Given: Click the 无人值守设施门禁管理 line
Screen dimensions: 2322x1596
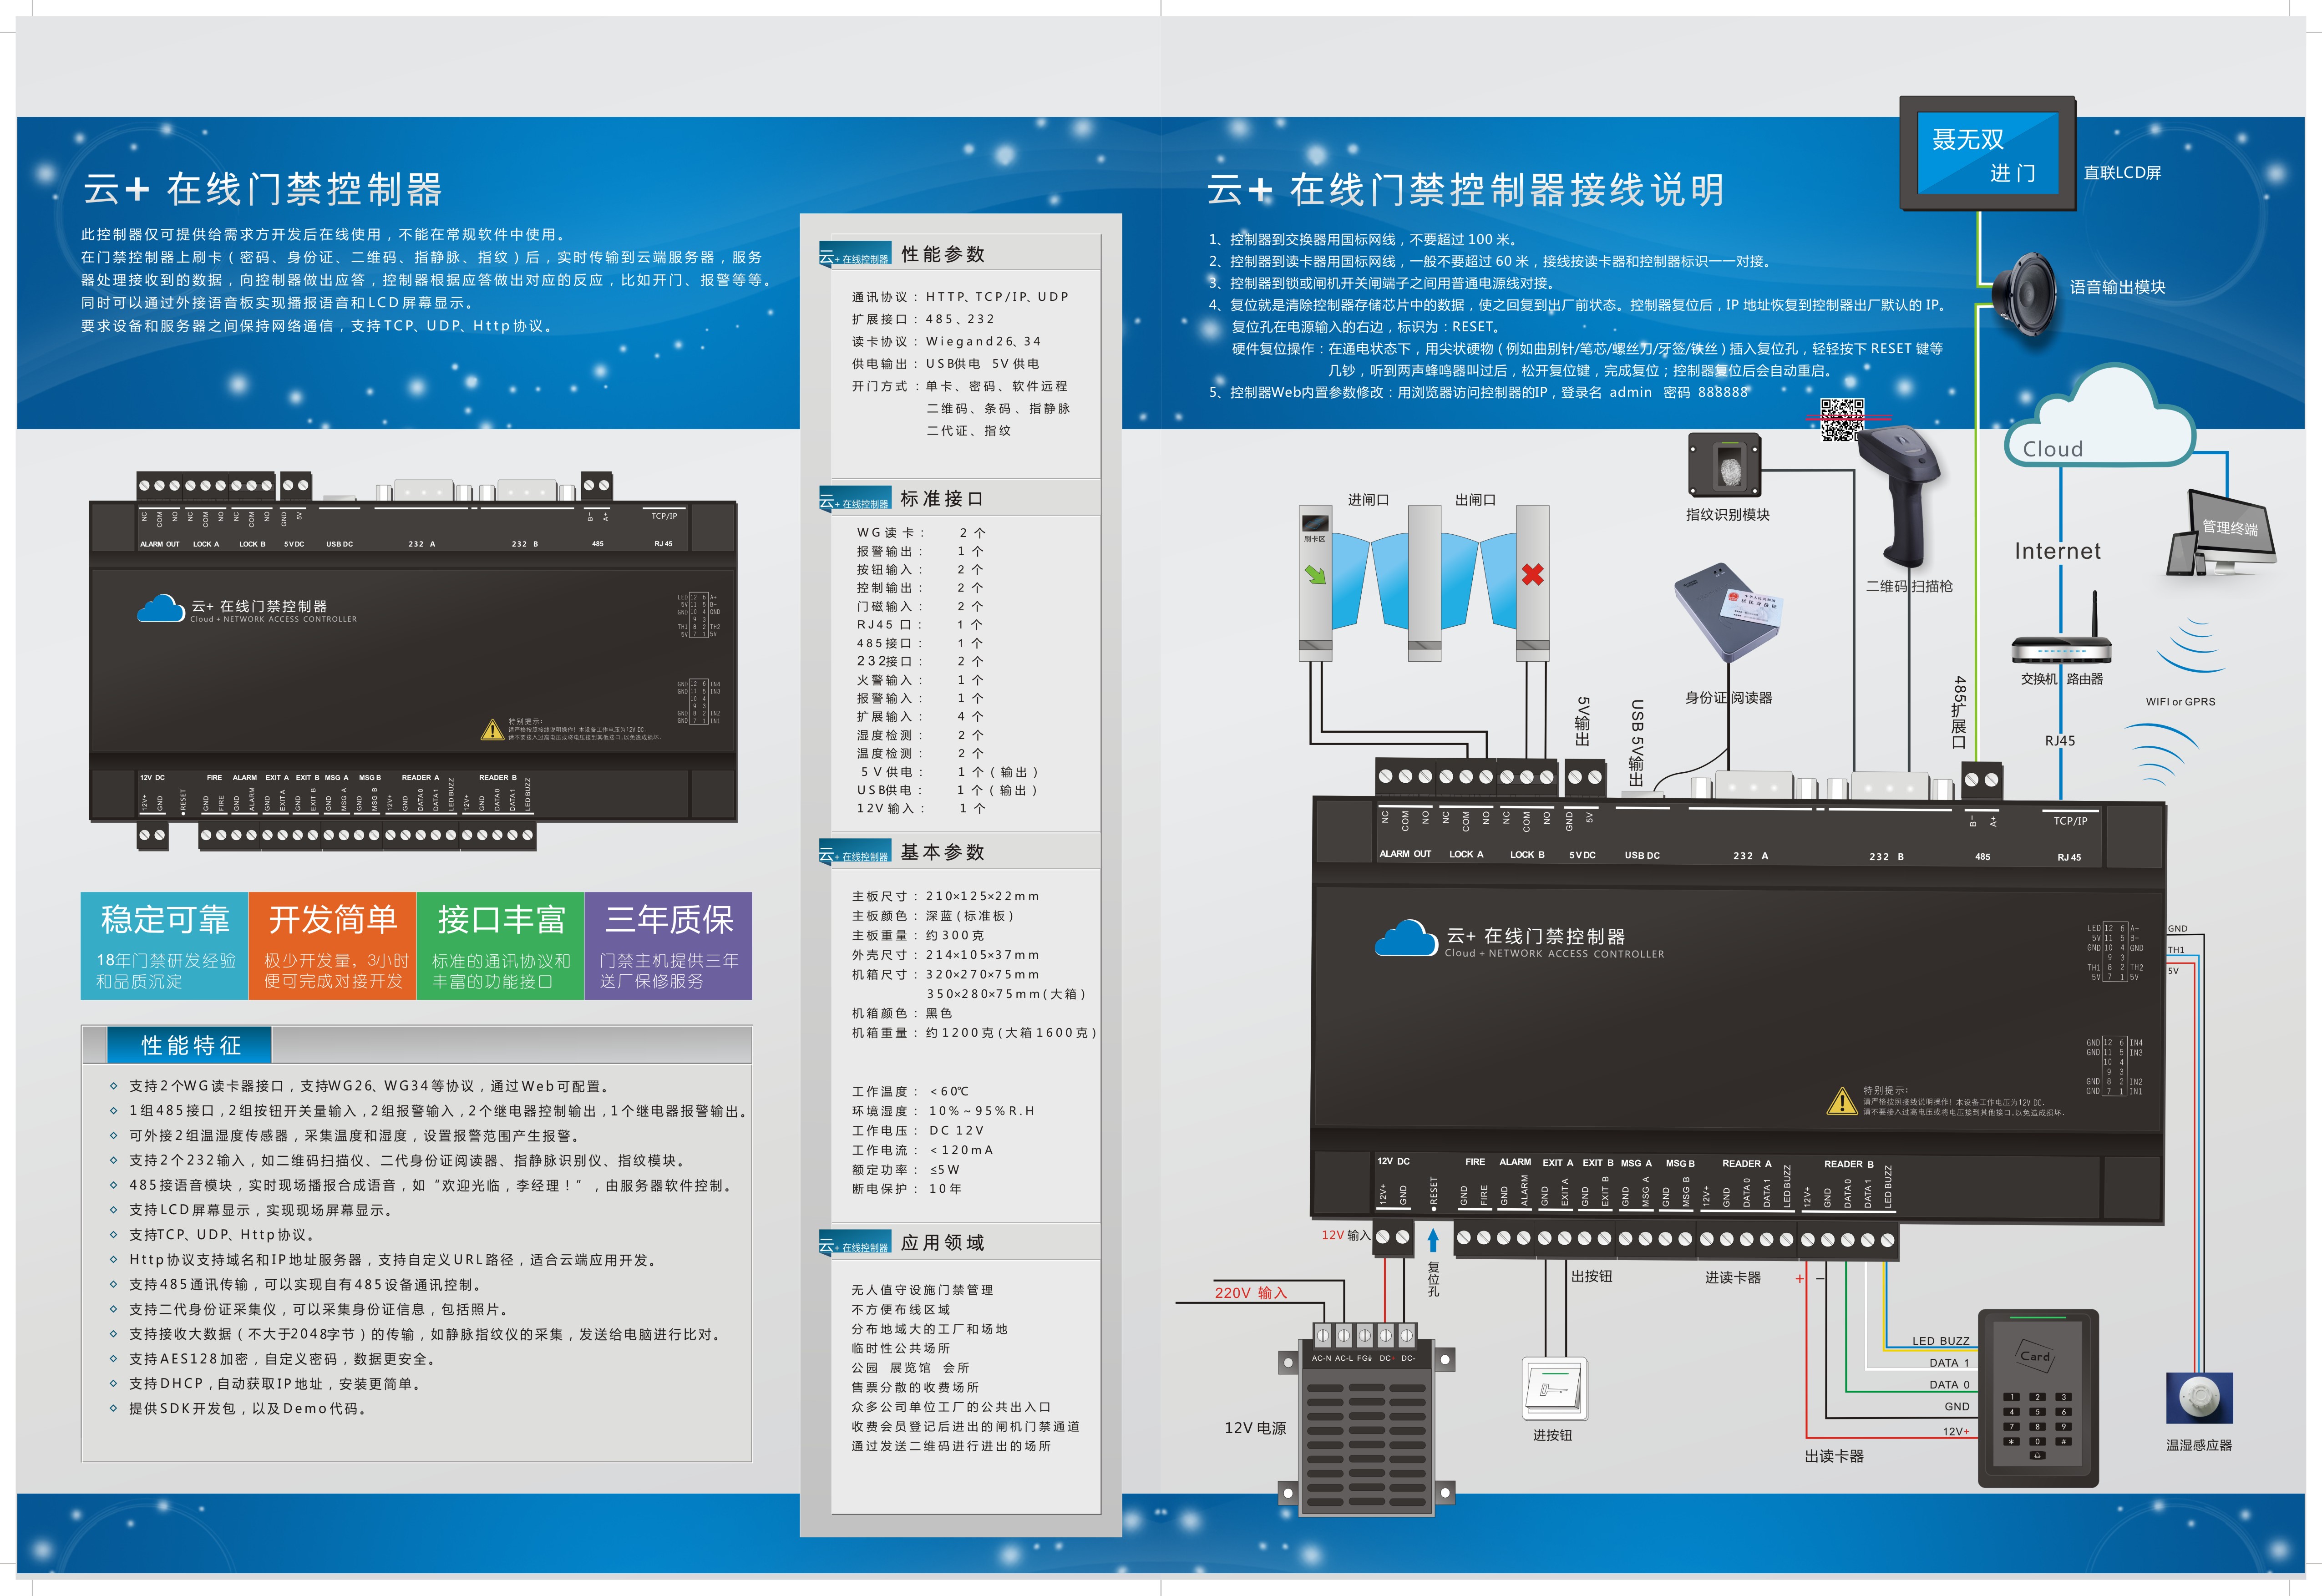Looking at the screenshot, I should [x=922, y=1290].
